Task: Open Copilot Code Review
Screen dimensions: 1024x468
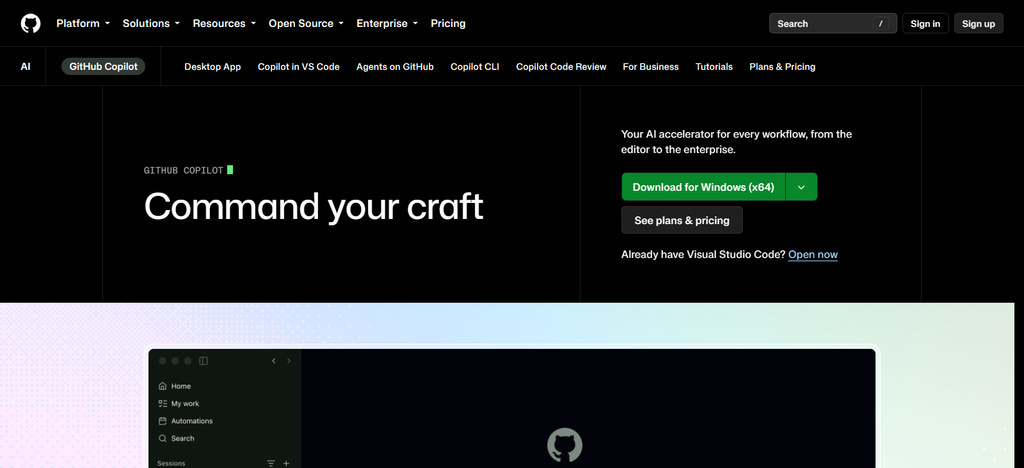Action: click(561, 67)
